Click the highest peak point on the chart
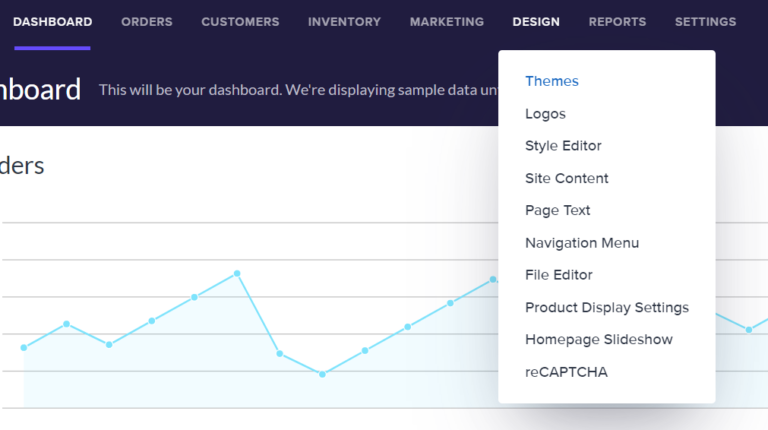The height and width of the screenshot is (430, 768). [x=237, y=273]
